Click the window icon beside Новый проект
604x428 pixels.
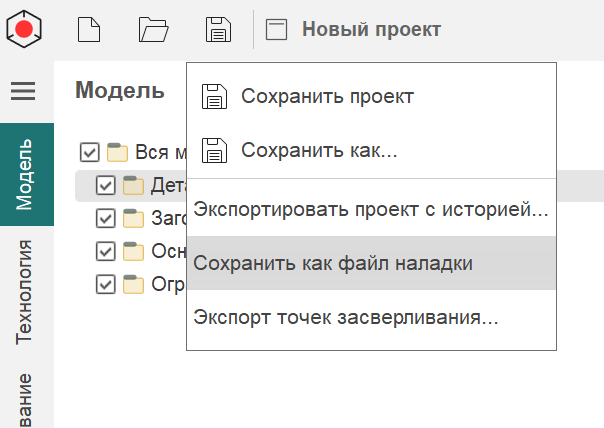pos(277,29)
